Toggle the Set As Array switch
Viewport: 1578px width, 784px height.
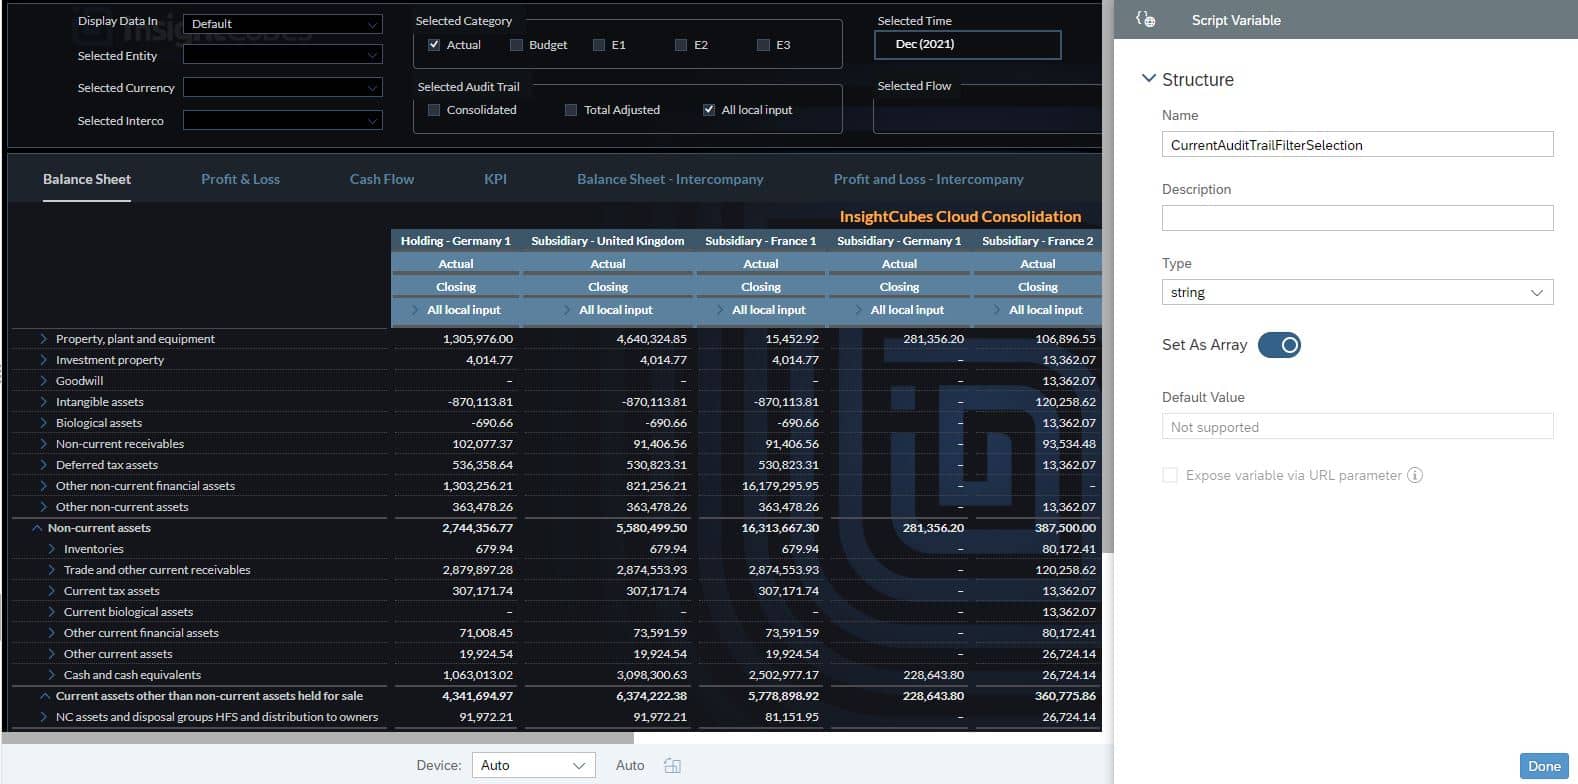click(x=1279, y=345)
